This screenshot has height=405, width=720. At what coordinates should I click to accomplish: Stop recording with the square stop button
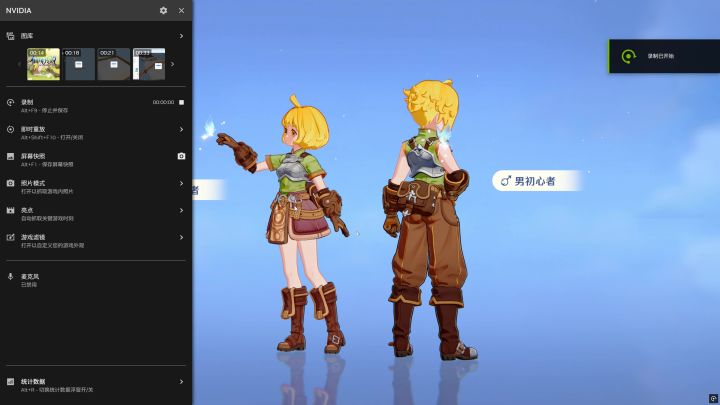click(x=181, y=102)
